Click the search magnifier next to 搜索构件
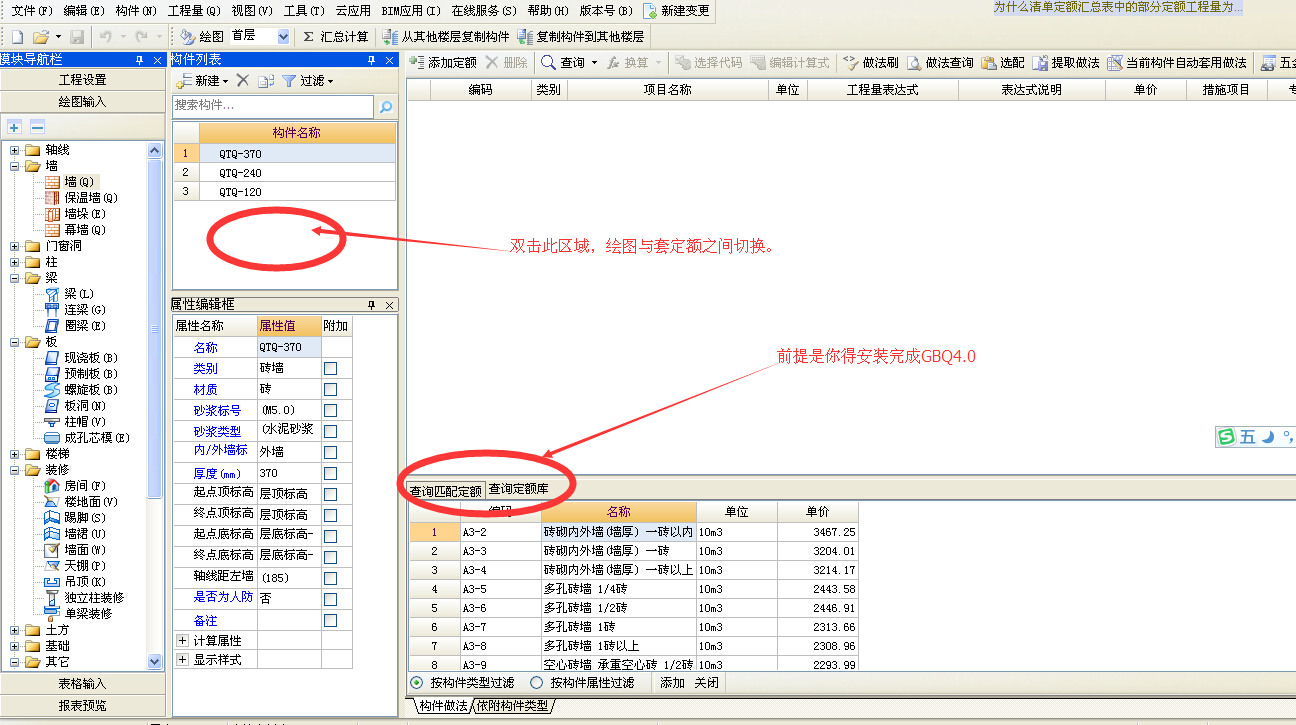Screen dimensions: 1296x725 tap(386, 106)
